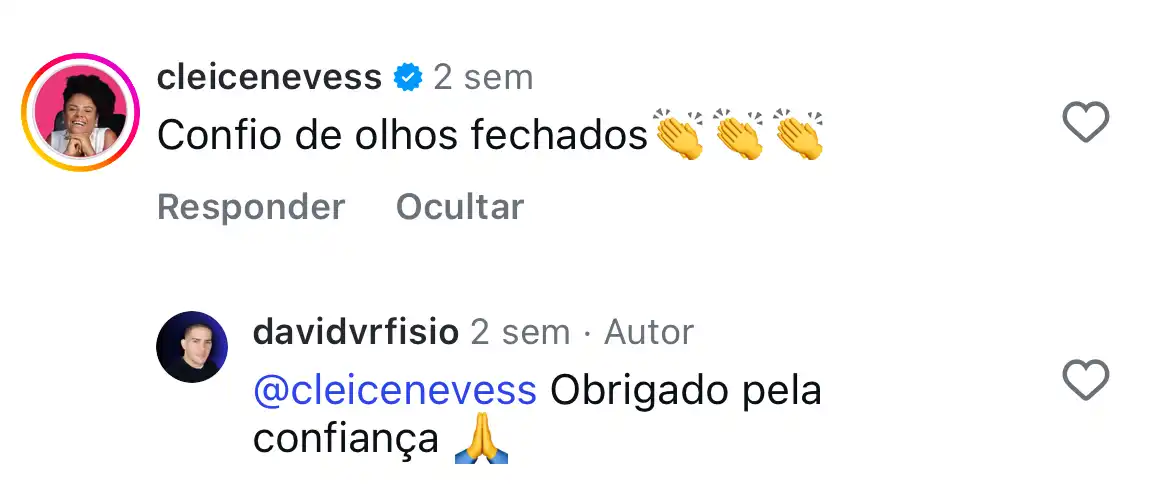Screen dimensions: 1170x487
Task: Click the comment text 'Confio de olhos fechados'
Action: coord(403,136)
